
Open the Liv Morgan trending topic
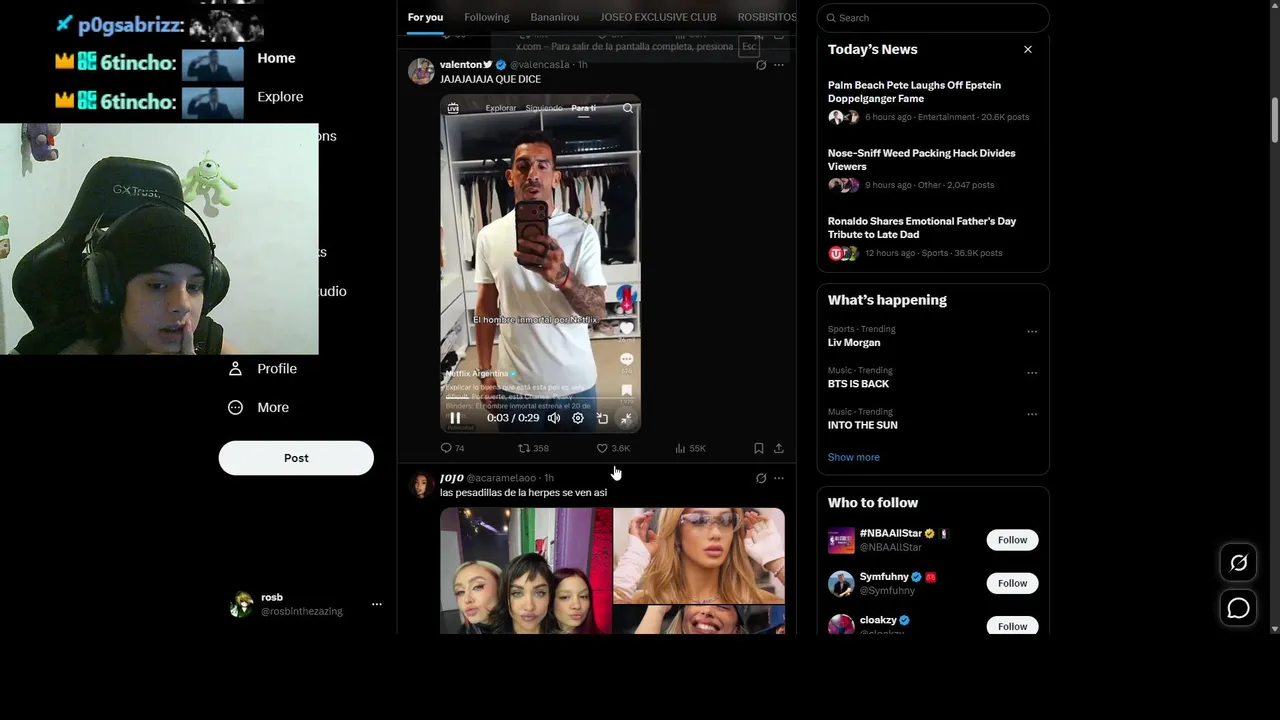(x=854, y=343)
